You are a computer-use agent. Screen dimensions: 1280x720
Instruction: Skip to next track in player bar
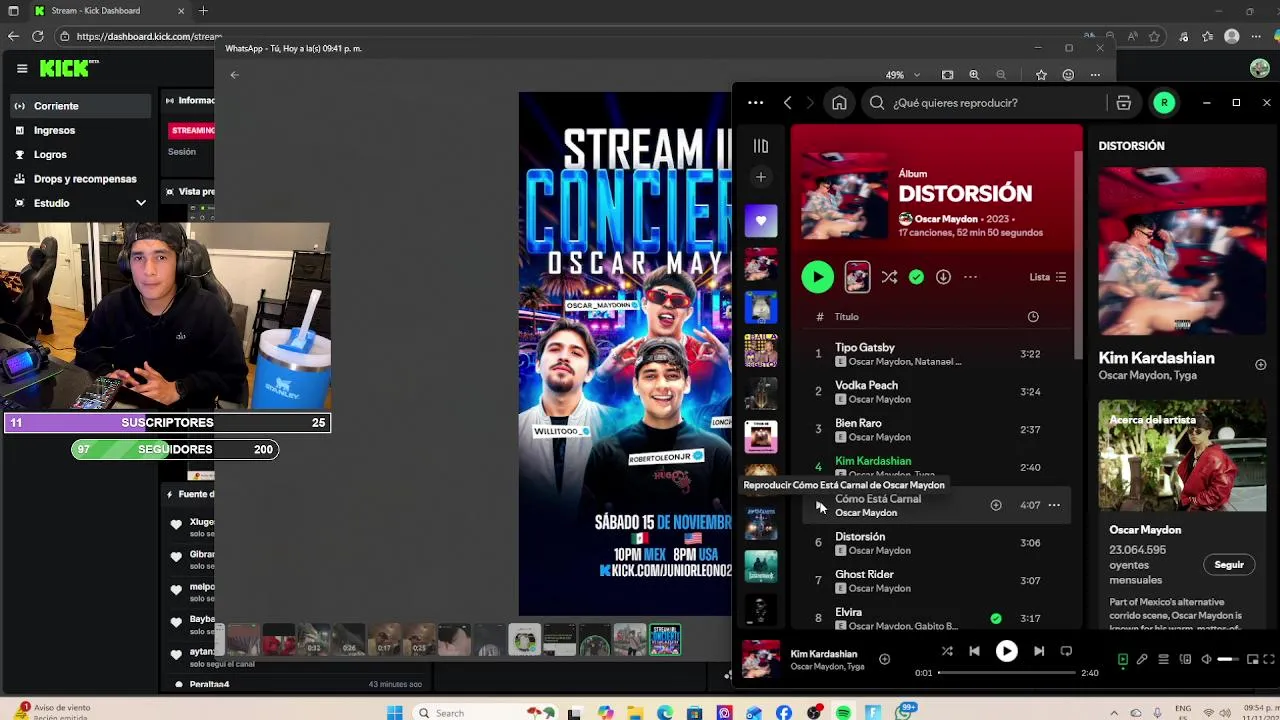[1039, 651]
